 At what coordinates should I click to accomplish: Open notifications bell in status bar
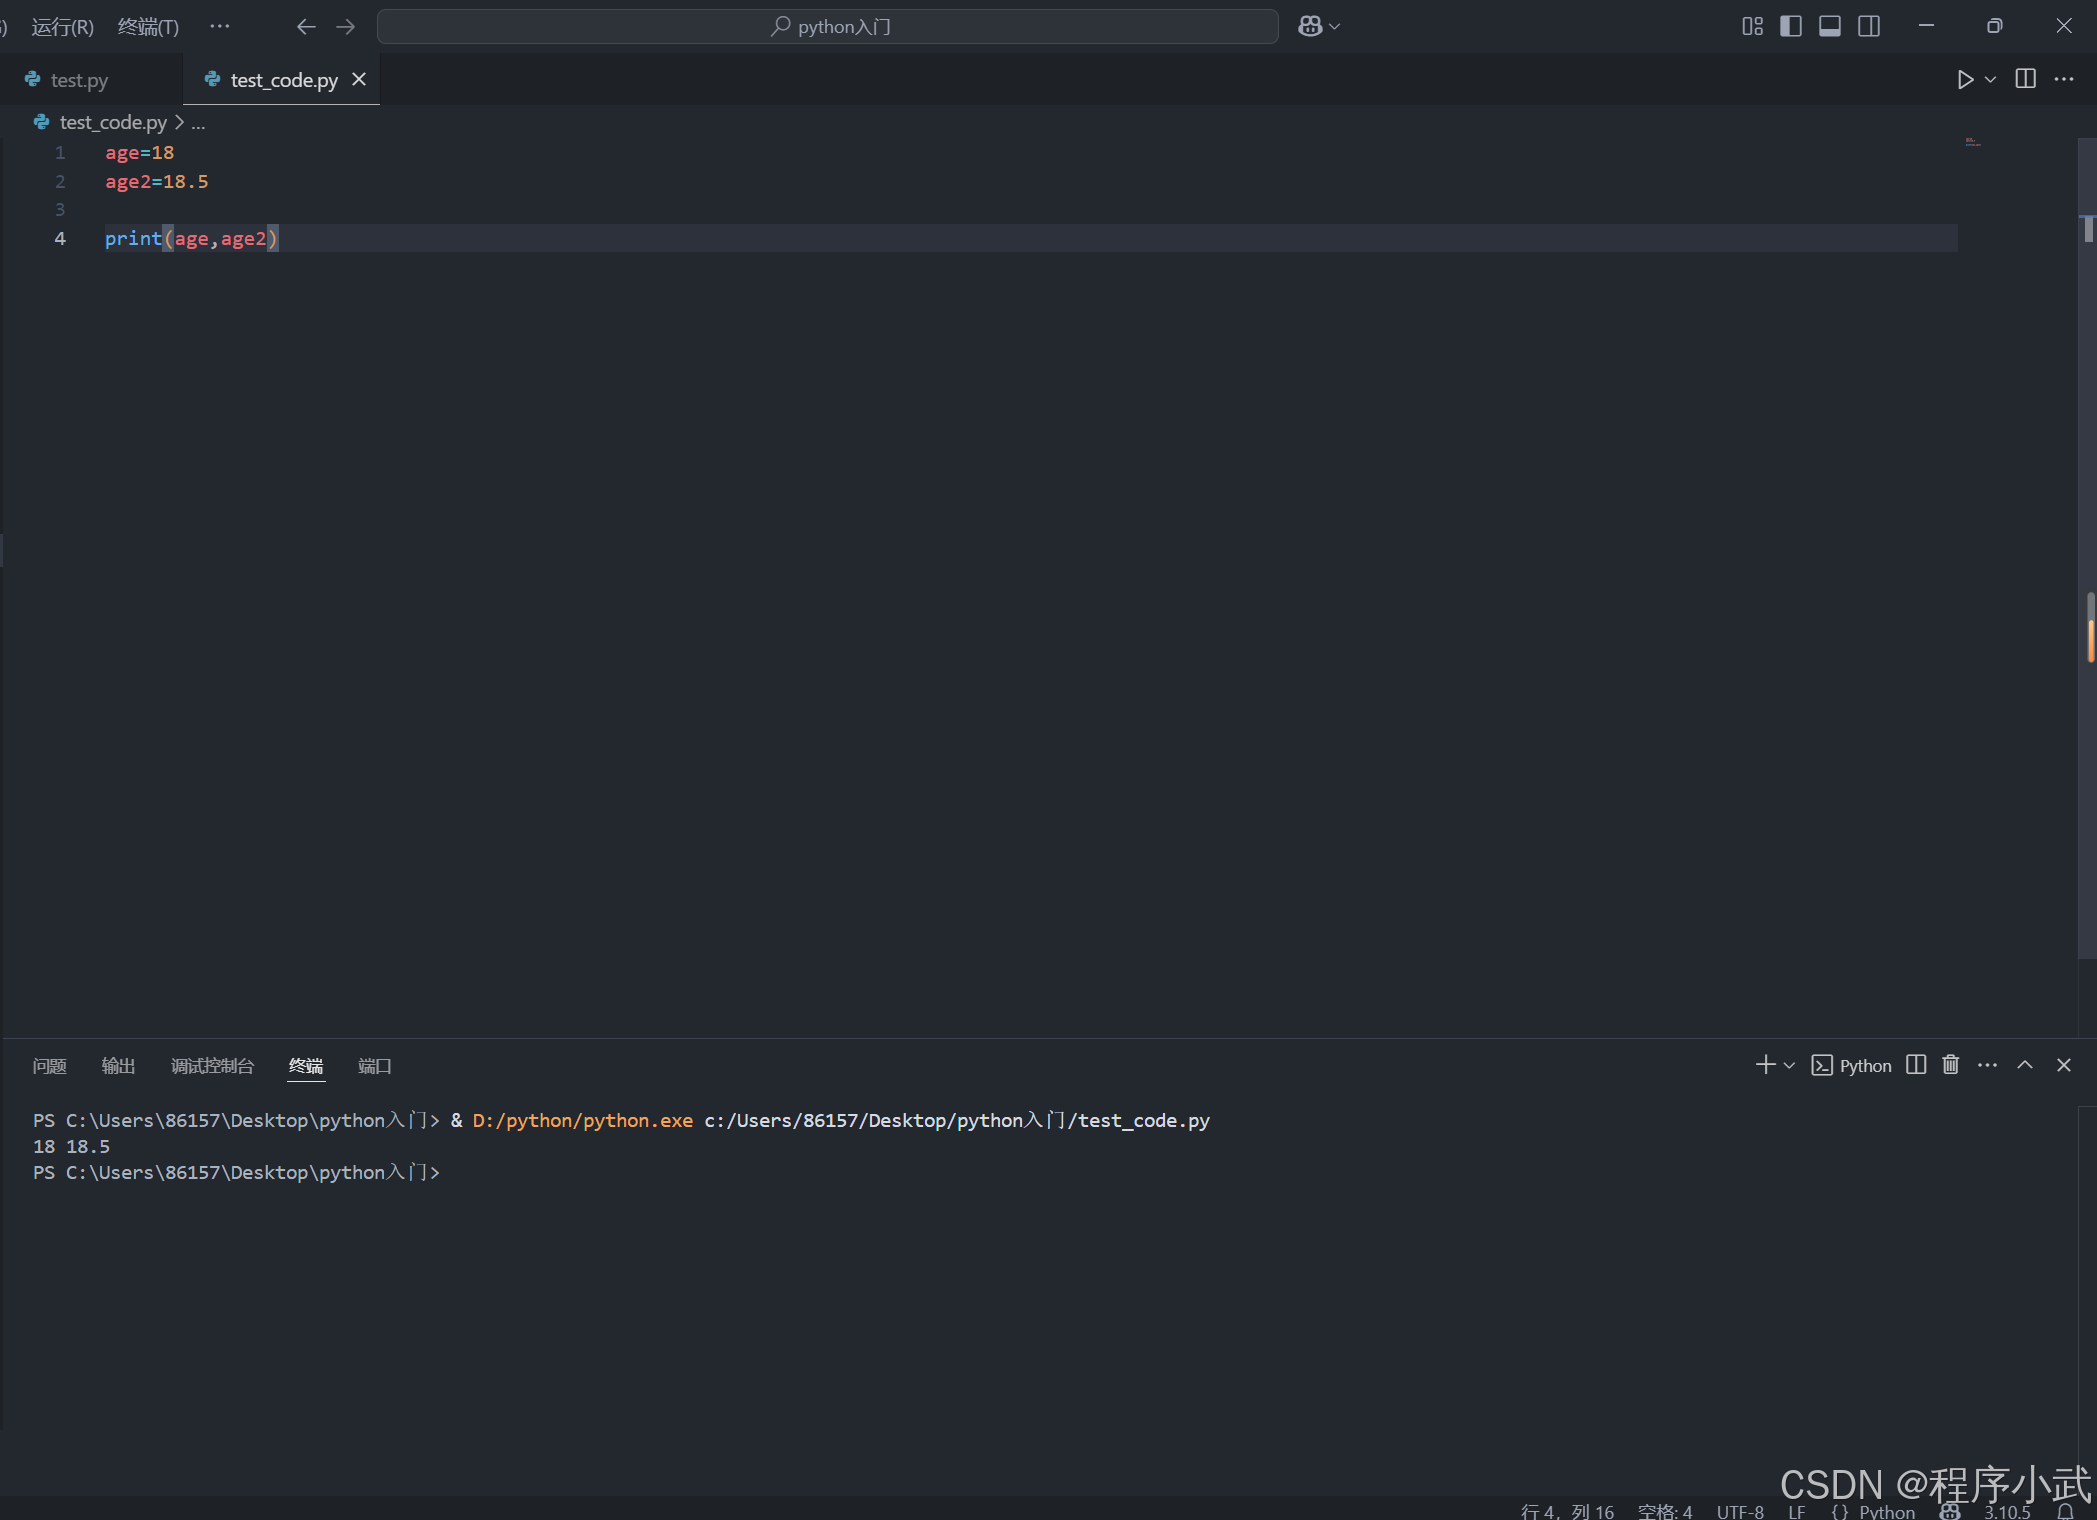(2065, 1512)
